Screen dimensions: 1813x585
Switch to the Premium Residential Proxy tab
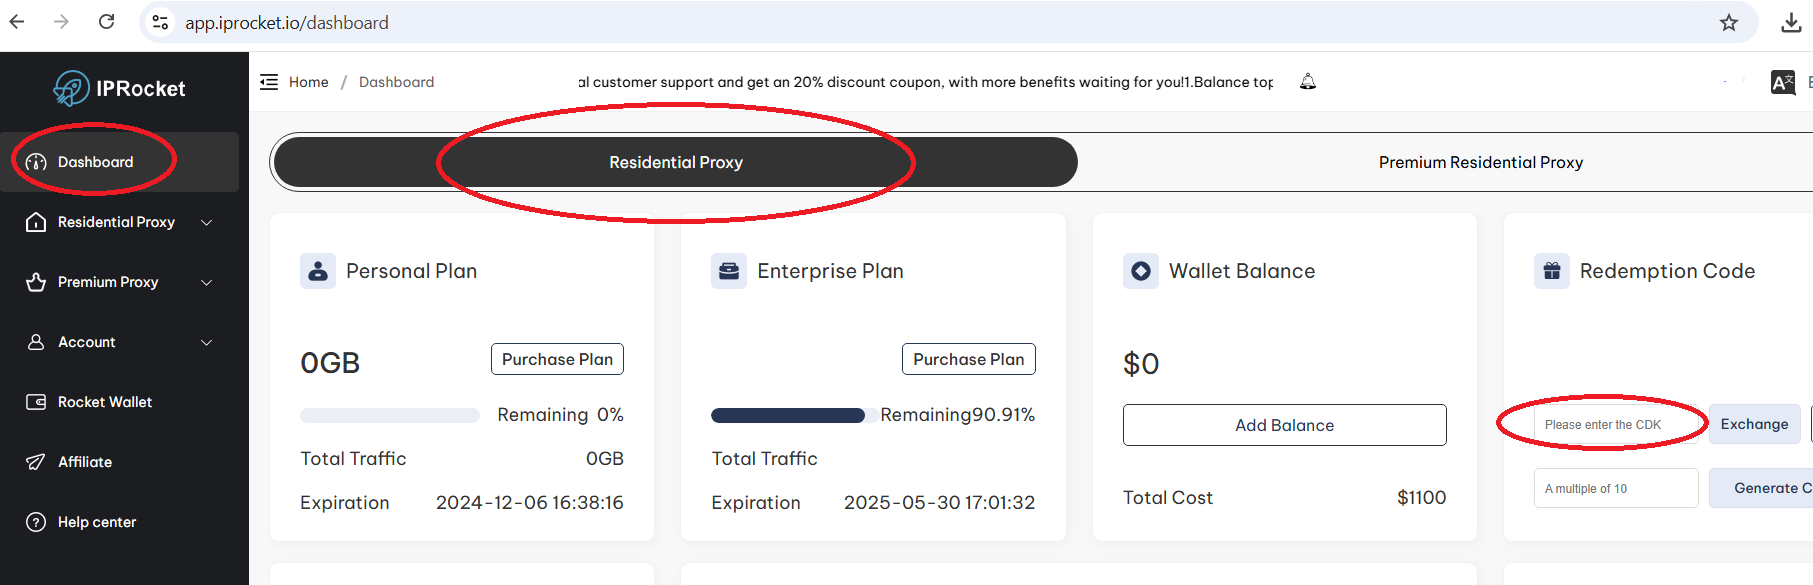pos(1480,162)
